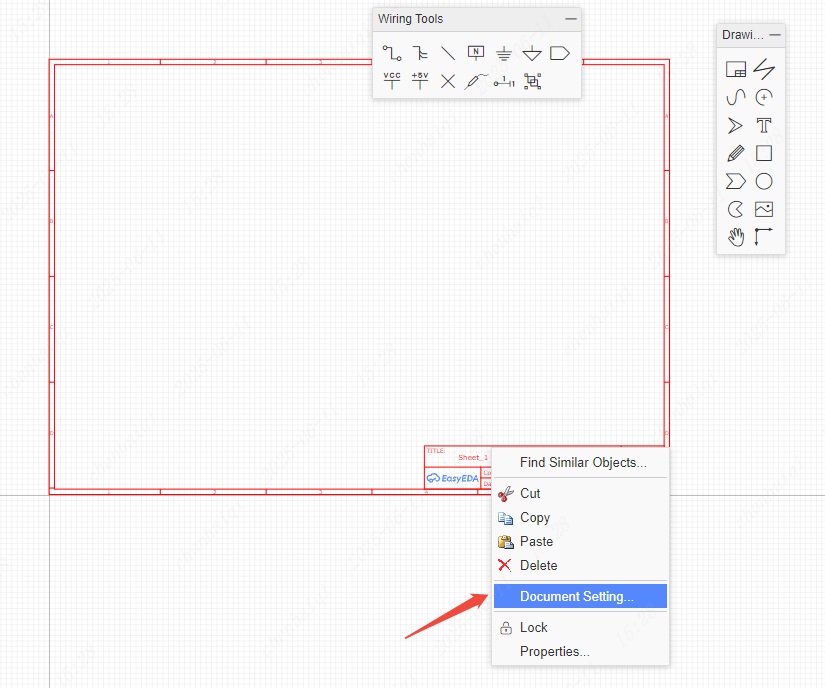Select the Wire tool in Wiring Tools
The height and width of the screenshot is (688, 825).
pyautogui.click(x=391, y=53)
